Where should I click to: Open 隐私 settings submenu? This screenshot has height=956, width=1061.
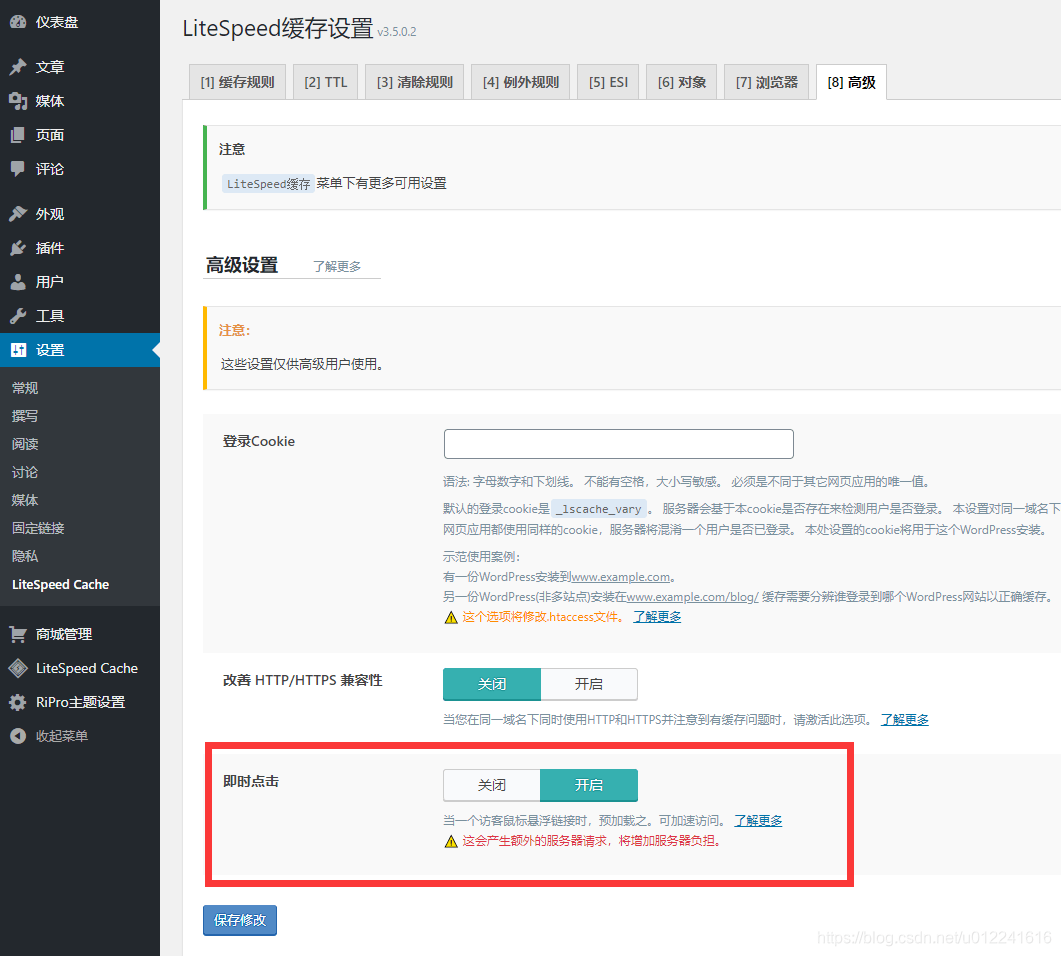(x=25, y=556)
